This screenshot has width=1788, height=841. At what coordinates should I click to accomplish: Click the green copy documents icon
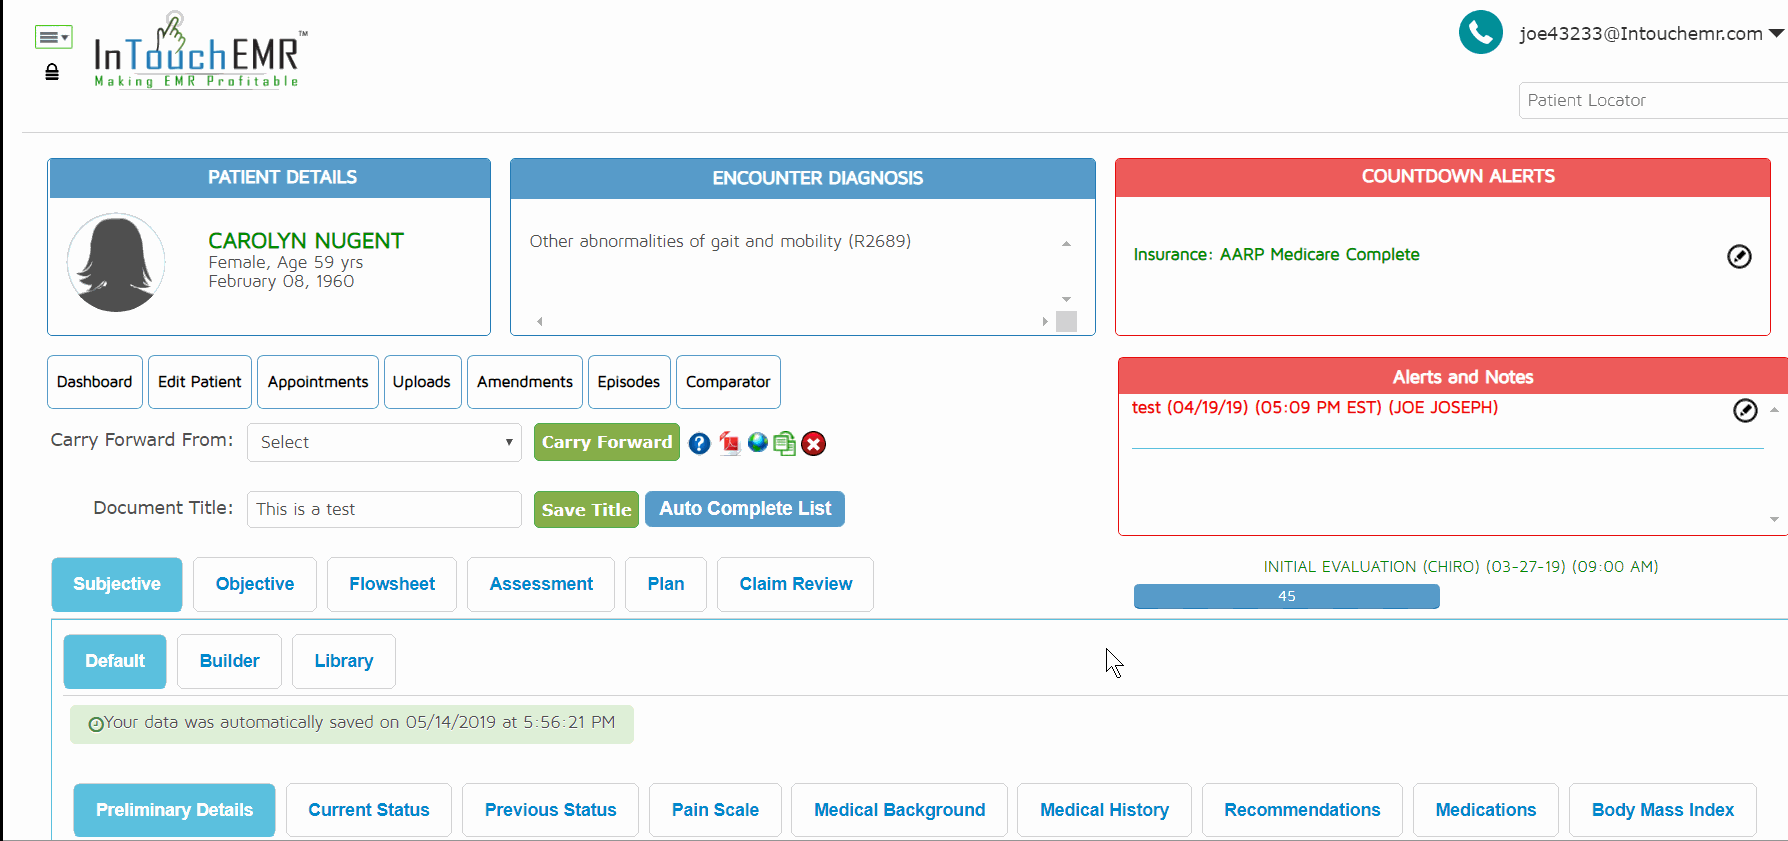click(785, 443)
